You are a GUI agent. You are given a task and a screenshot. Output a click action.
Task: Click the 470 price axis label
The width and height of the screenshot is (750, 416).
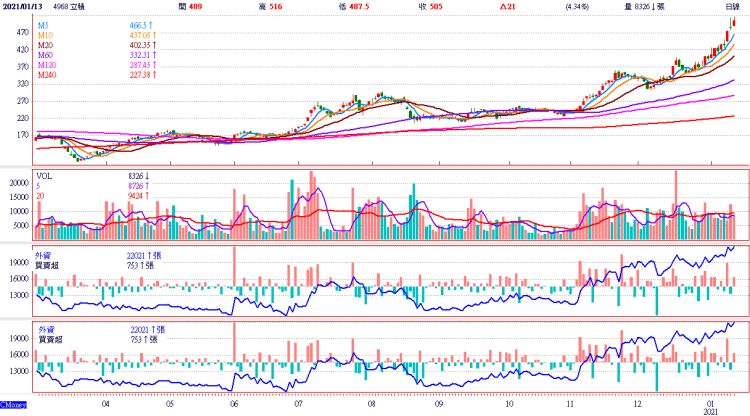[20, 32]
